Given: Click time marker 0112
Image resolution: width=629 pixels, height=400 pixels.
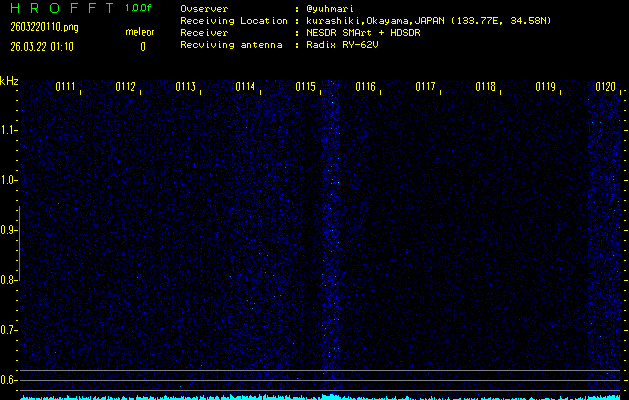Looking at the screenshot, I should point(126,87).
